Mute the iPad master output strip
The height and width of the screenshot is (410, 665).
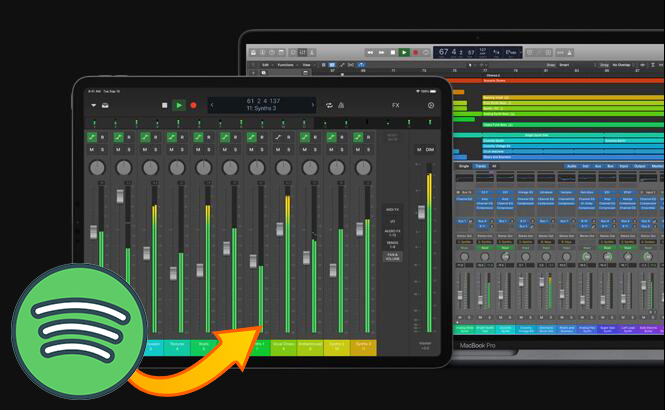(x=419, y=150)
